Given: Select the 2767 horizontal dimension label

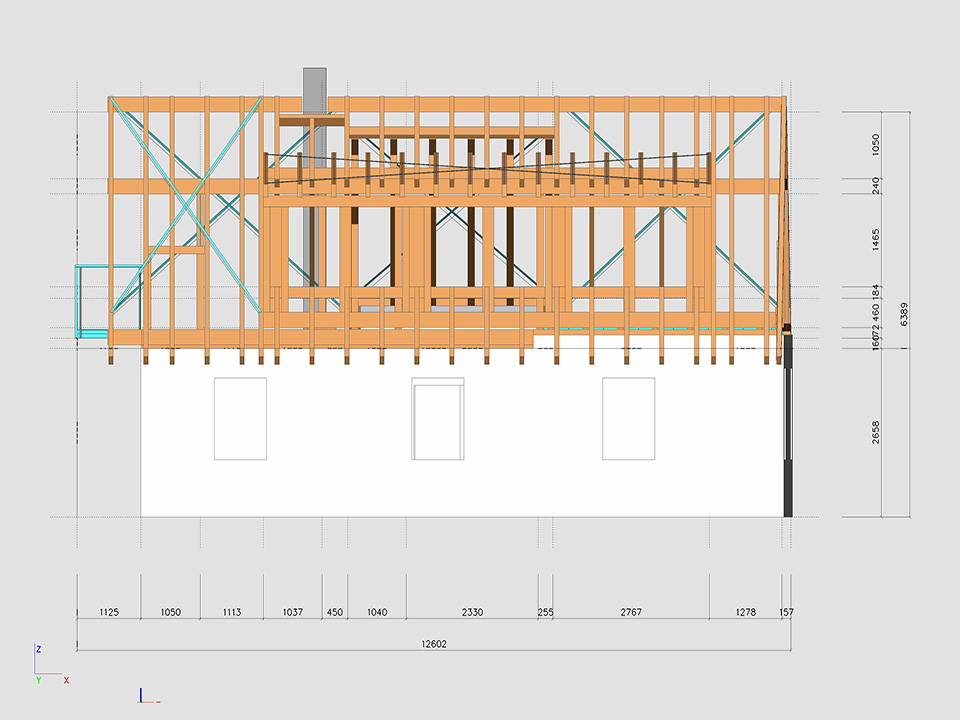Looking at the screenshot, I should [x=631, y=612].
